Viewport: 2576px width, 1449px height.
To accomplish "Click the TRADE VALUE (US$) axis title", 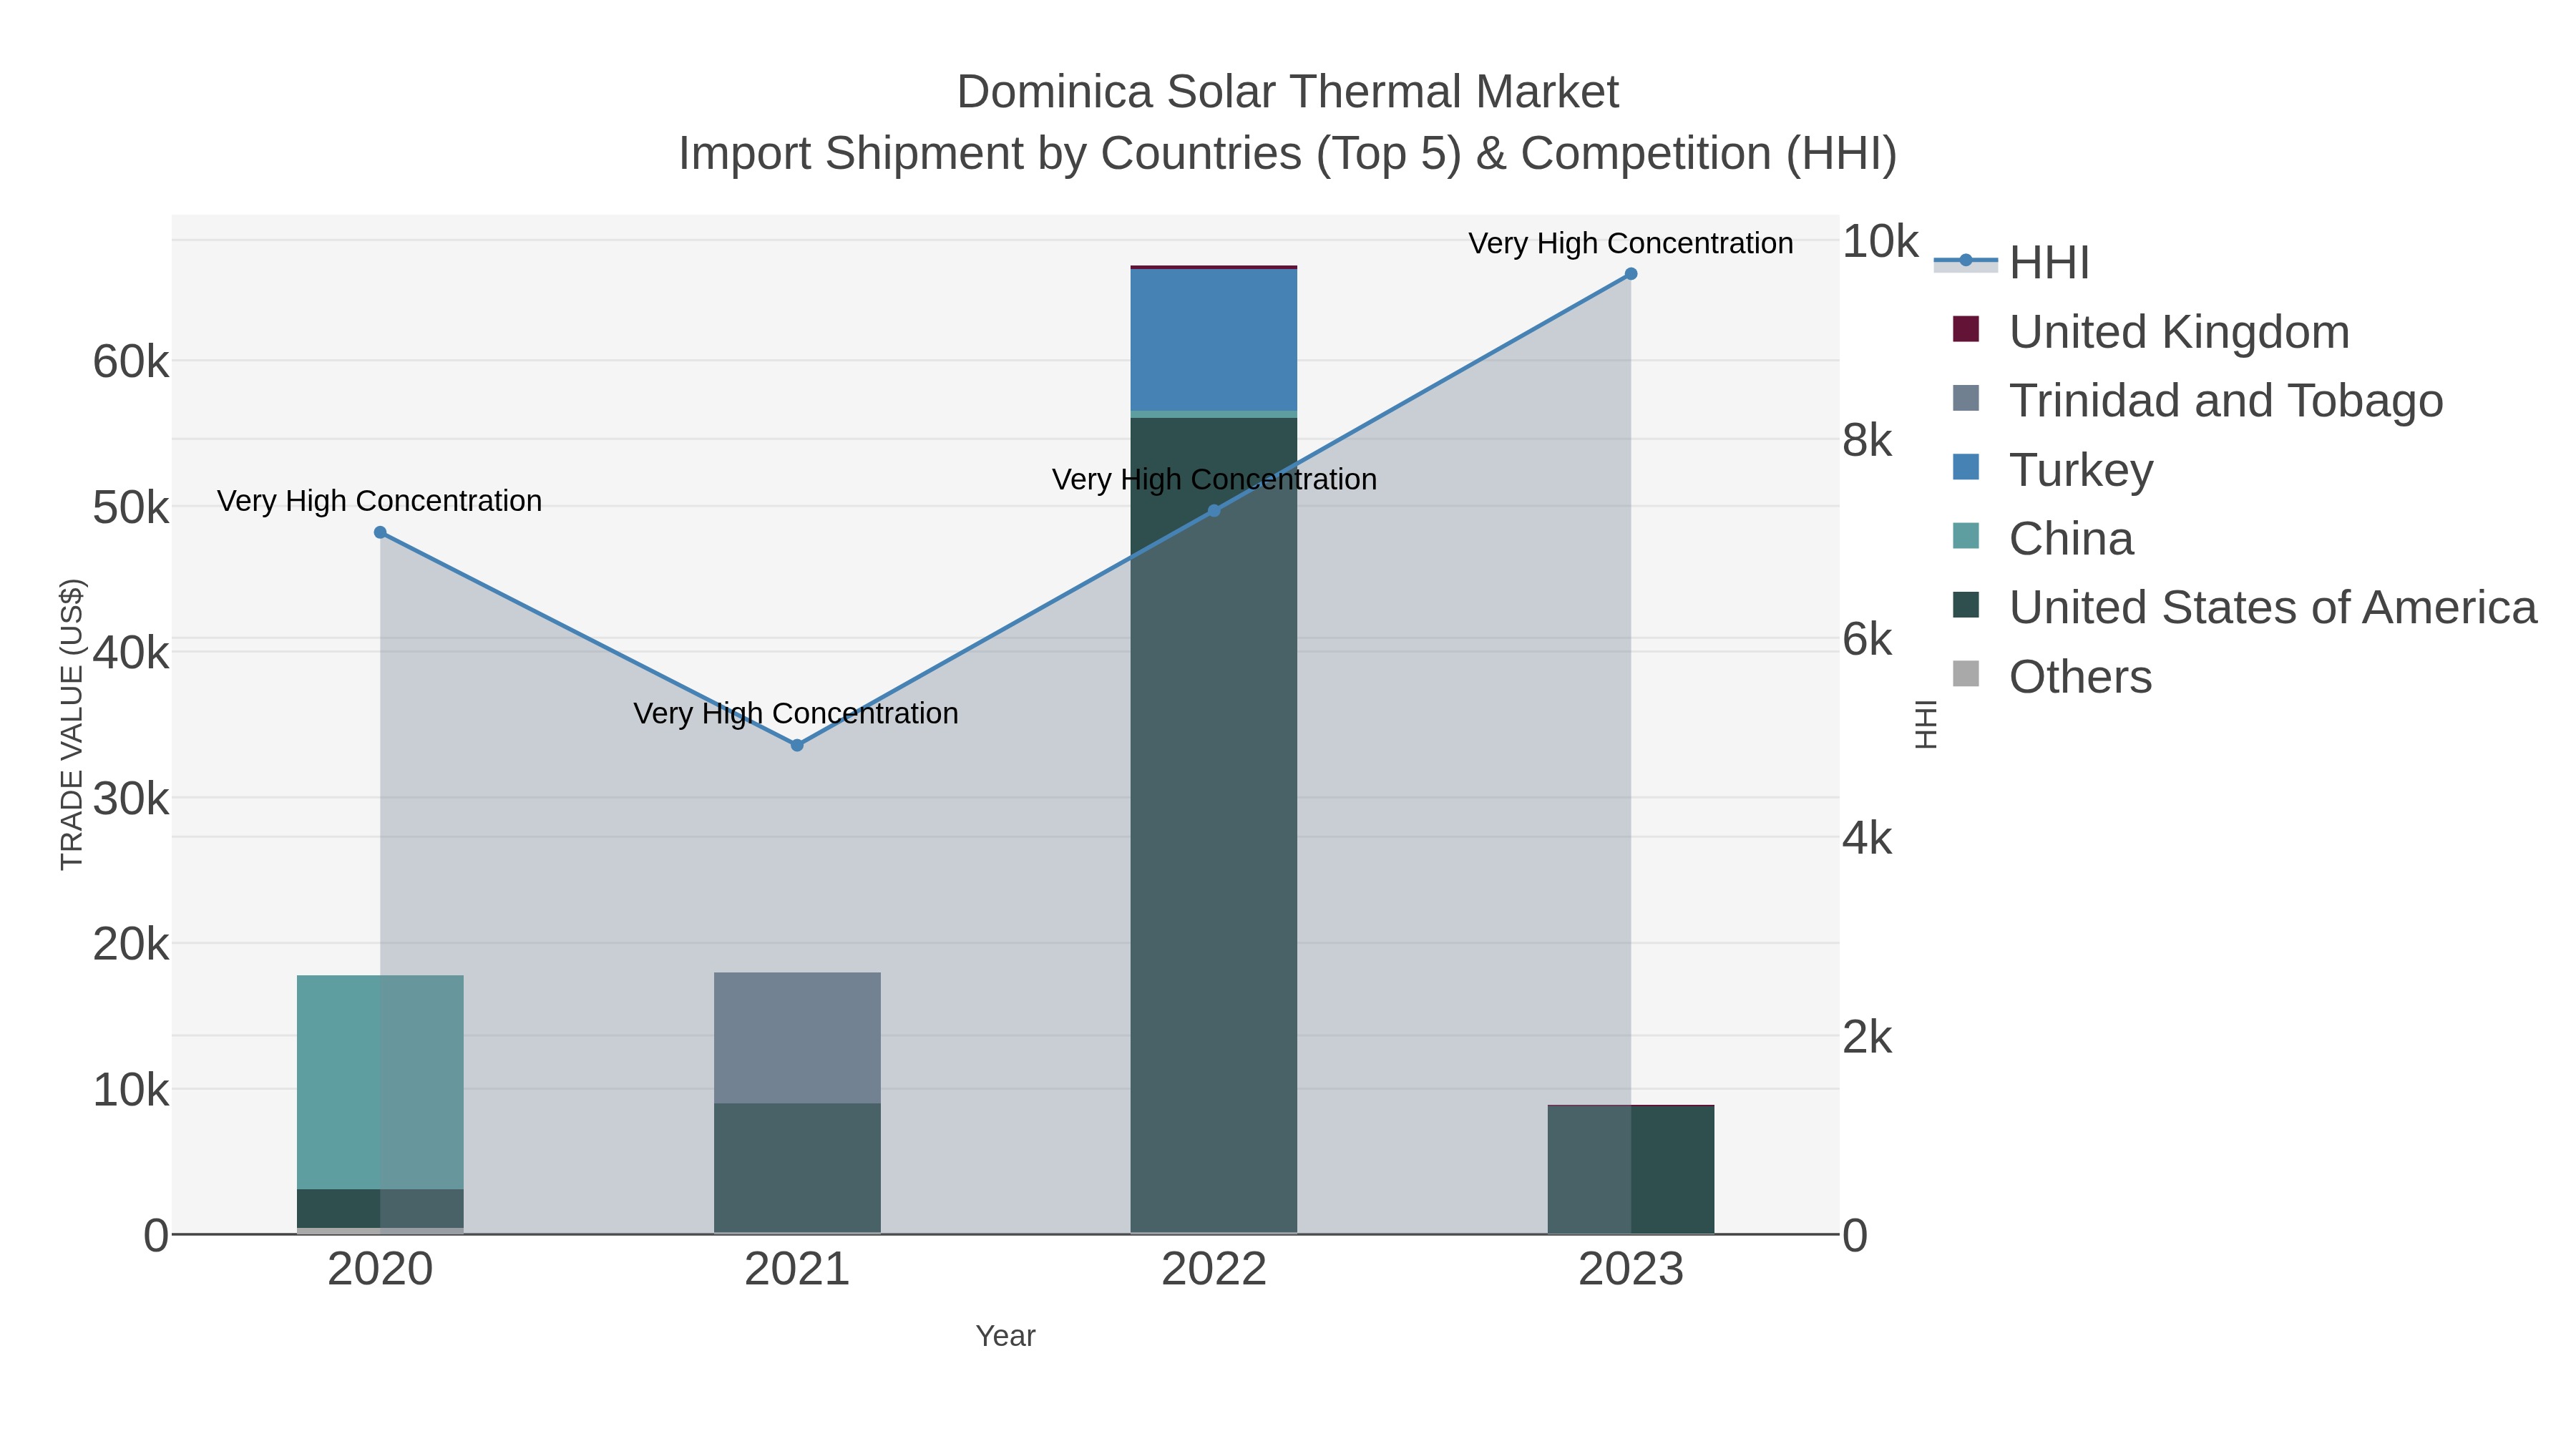I will (x=72, y=724).
